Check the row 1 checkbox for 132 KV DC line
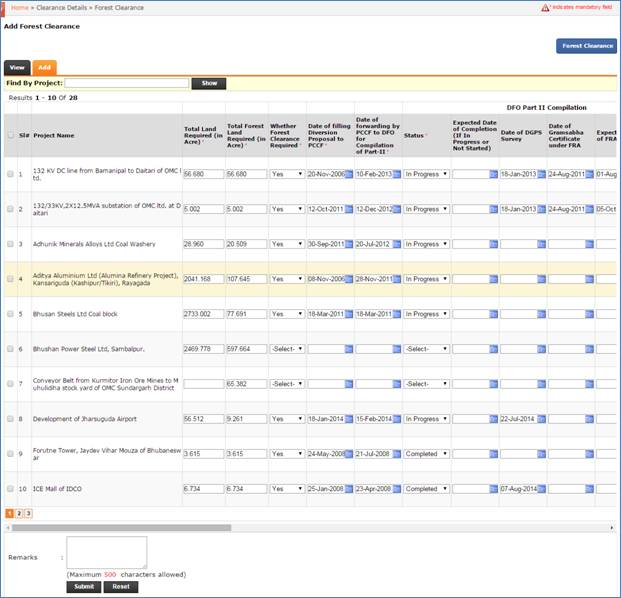 click(11, 174)
